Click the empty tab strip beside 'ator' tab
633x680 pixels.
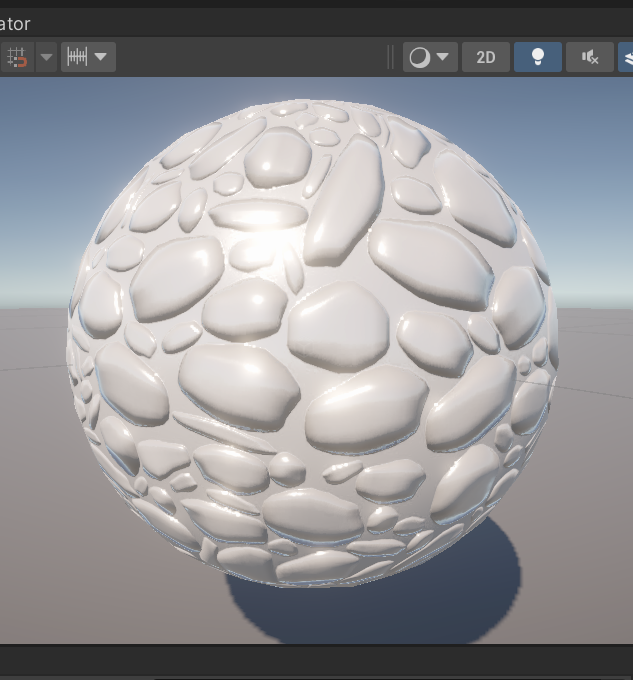330,23
